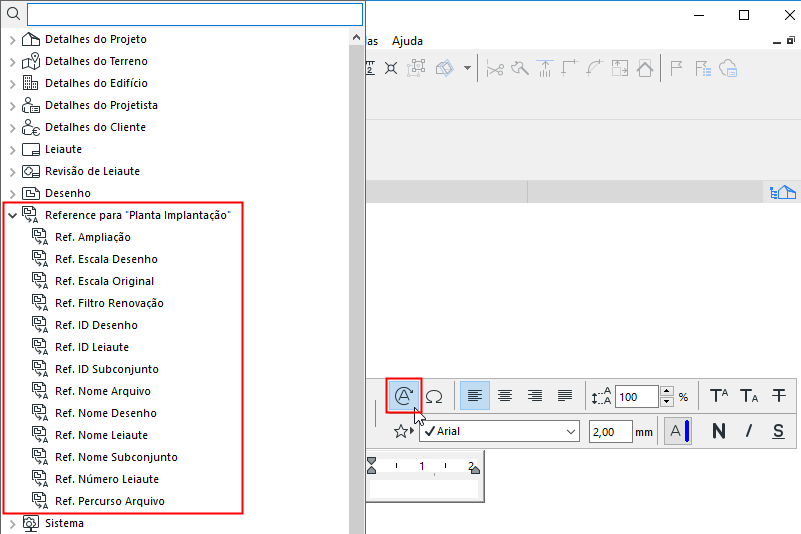Align text right

pyautogui.click(x=535, y=396)
